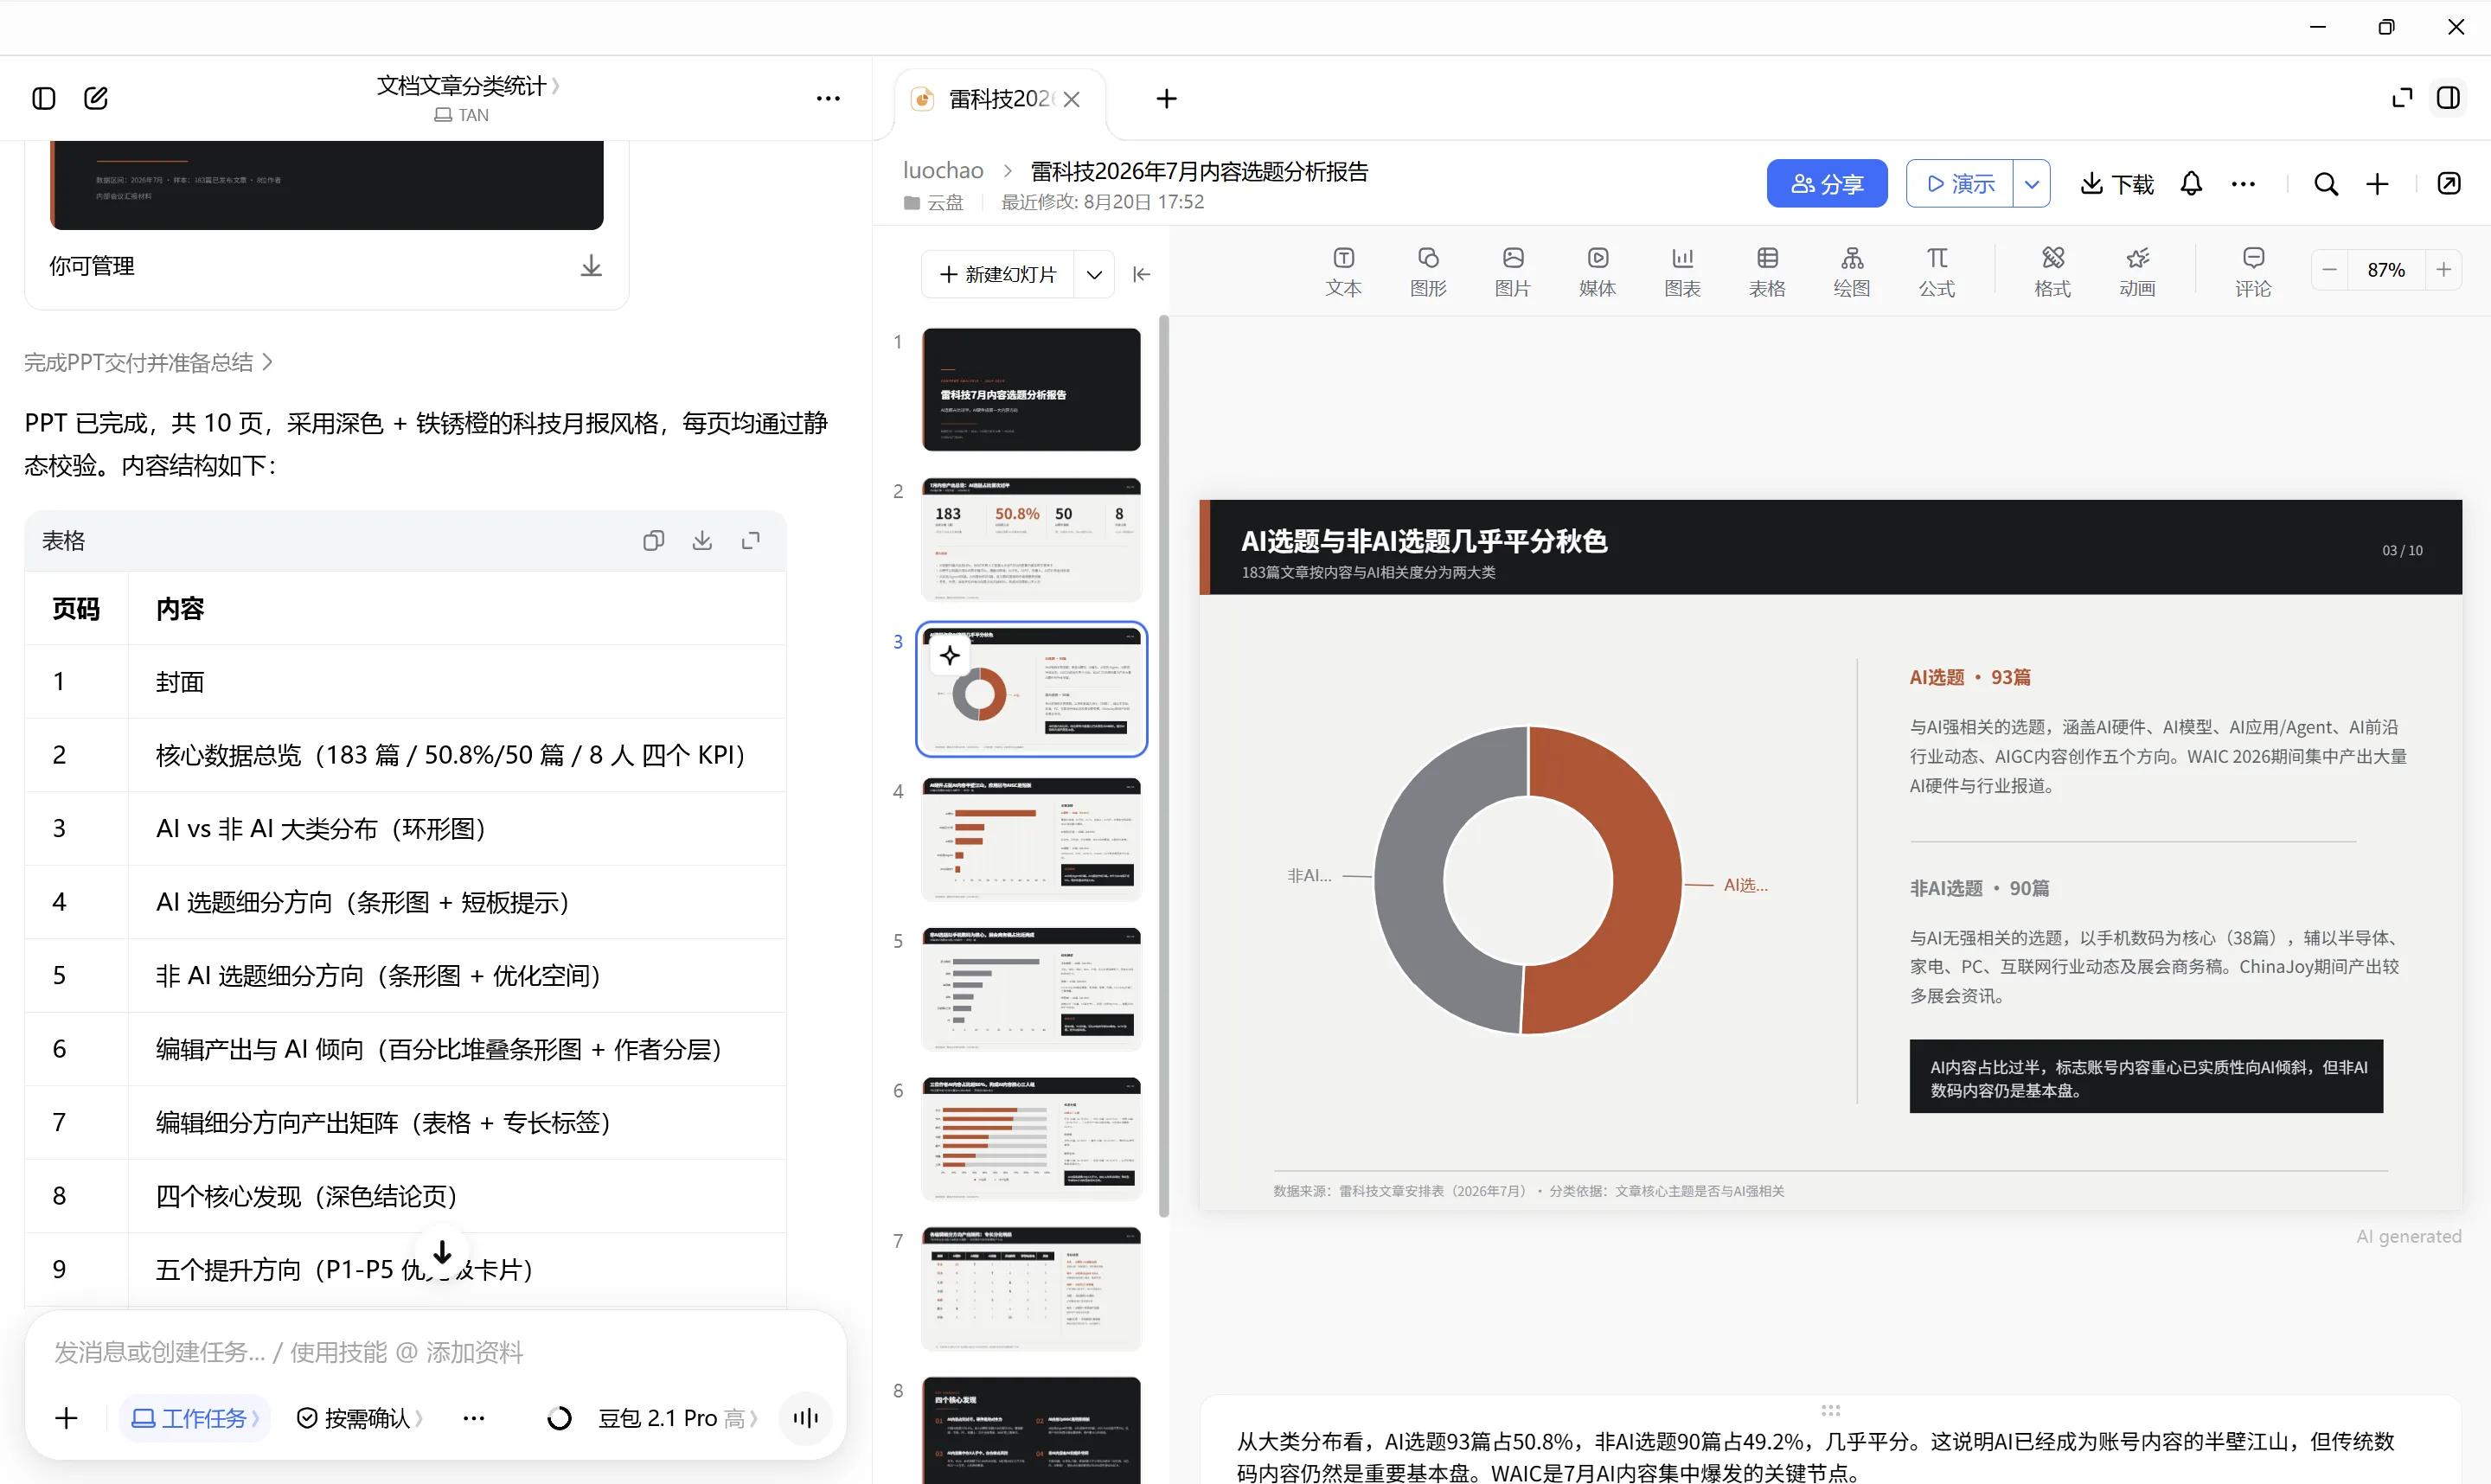Select slide 7 thumbnail
The height and width of the screenshot is (1484, 2491).
[x=1031, y=1289]
